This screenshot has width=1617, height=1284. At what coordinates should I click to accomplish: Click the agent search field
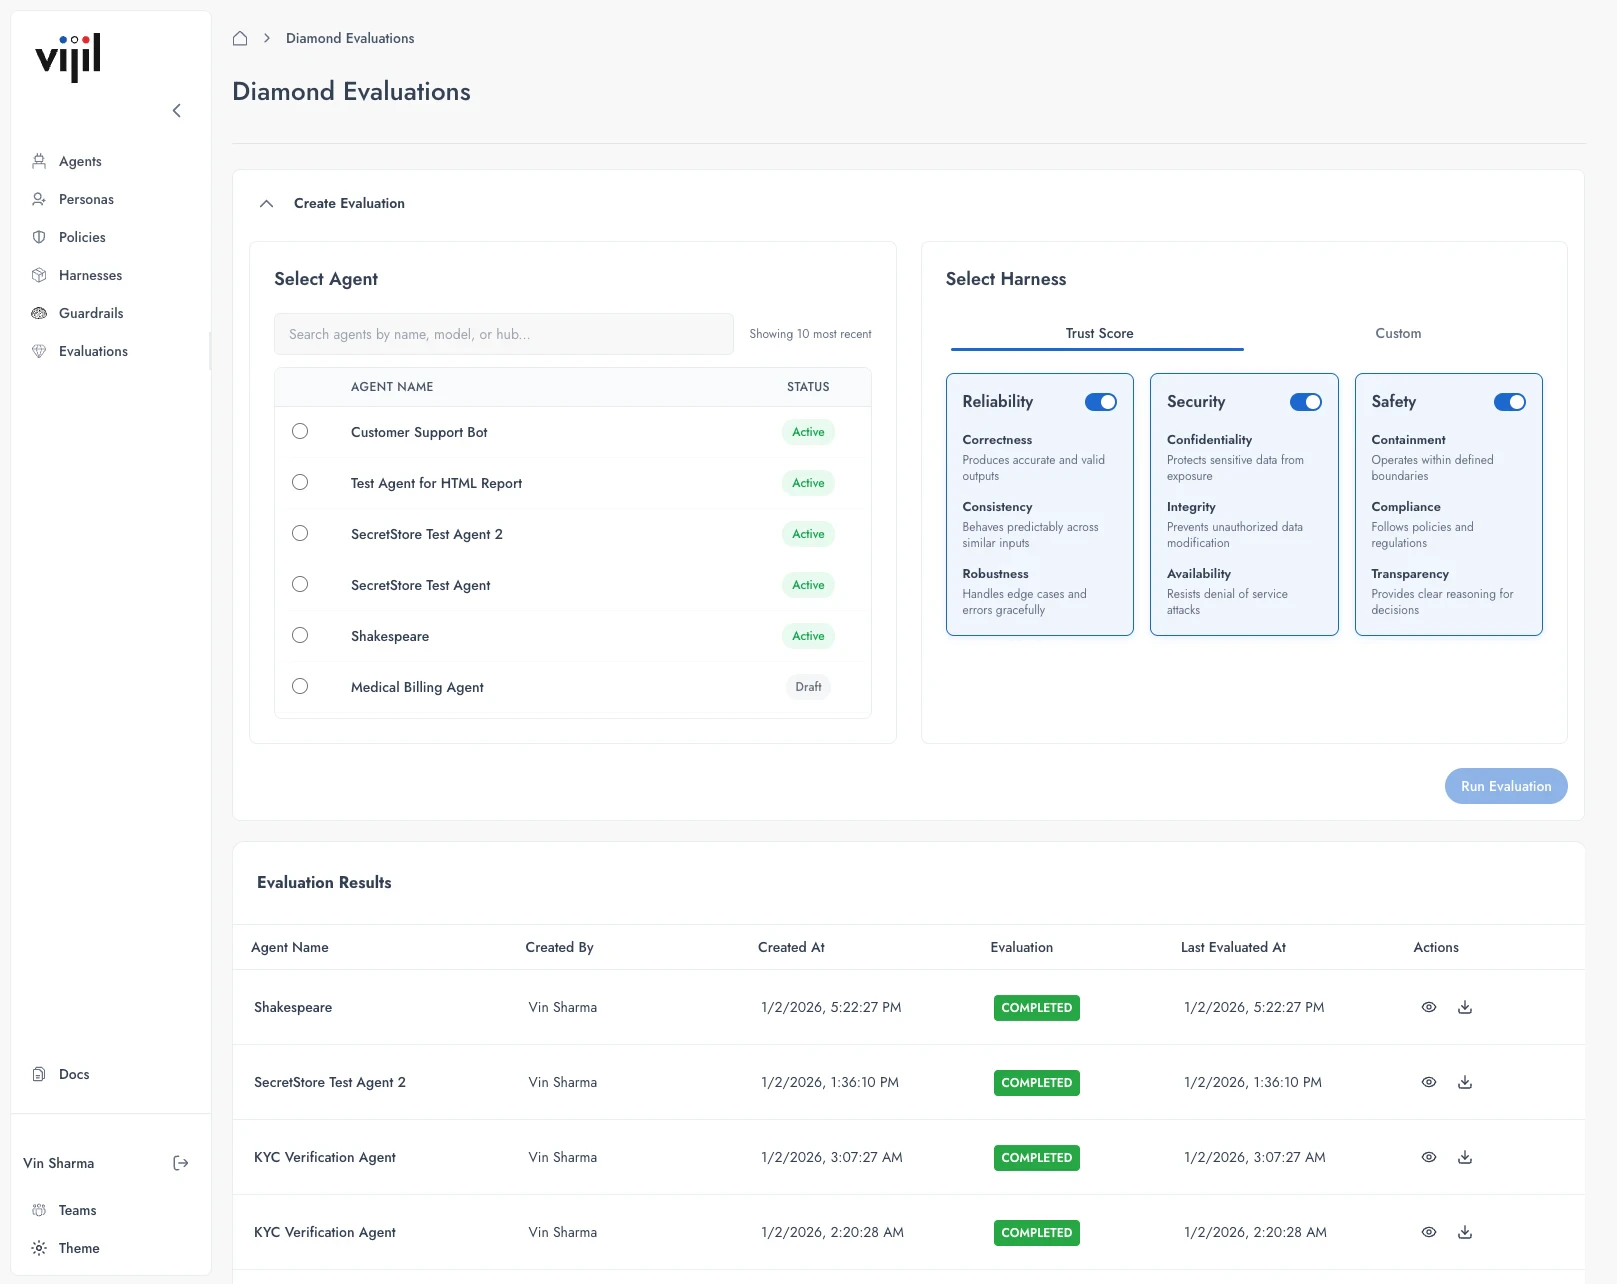tap(503, 334)
